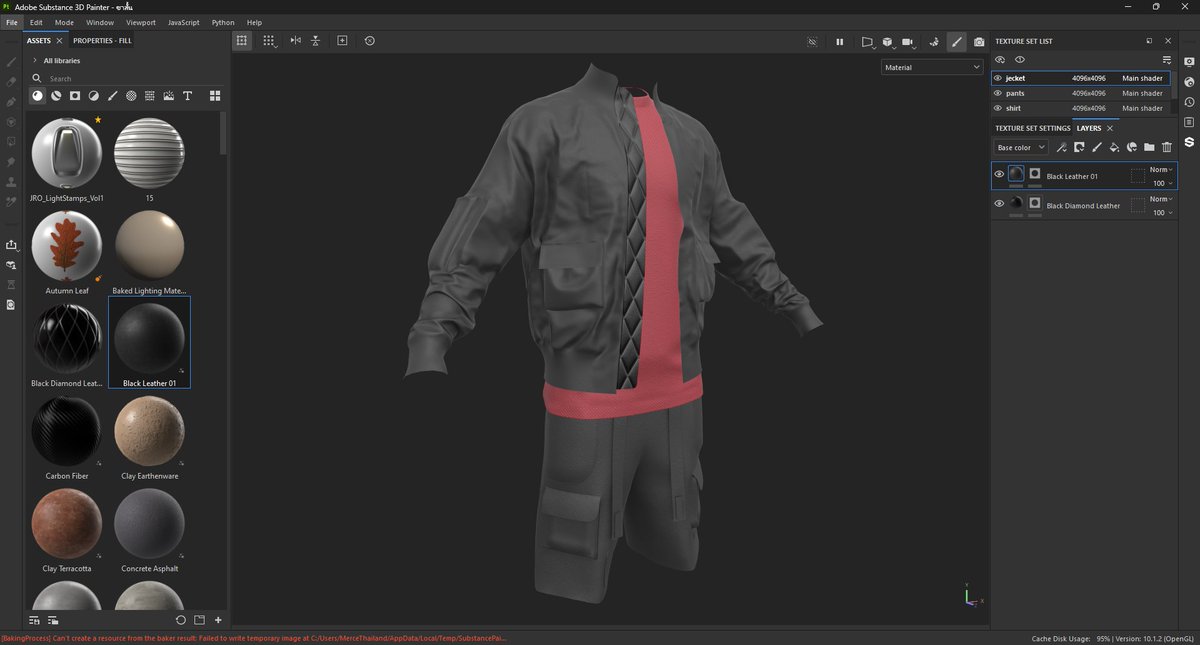Open Black Diamond Leather blend mode dropdown
Image resolution: width=1200 pixels, height=645 pixels.
[1162, 199]
